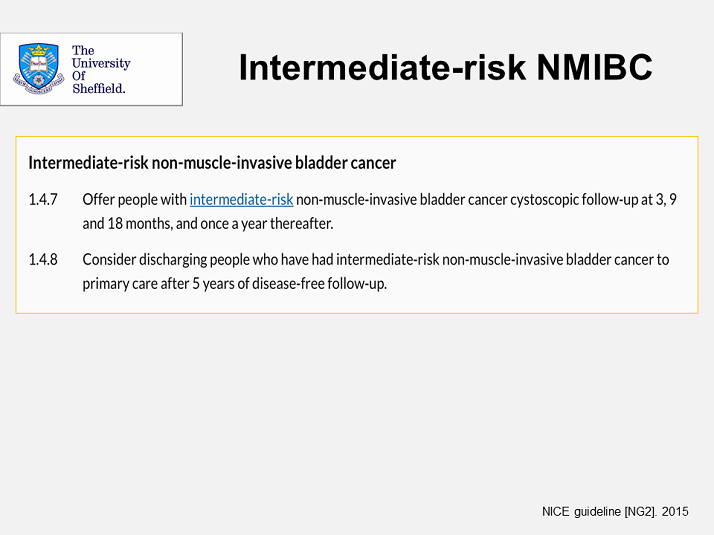
Task: Click the word 'Sheffield.' in the logo
Action: pyautogui.click(x=99, y=88)
